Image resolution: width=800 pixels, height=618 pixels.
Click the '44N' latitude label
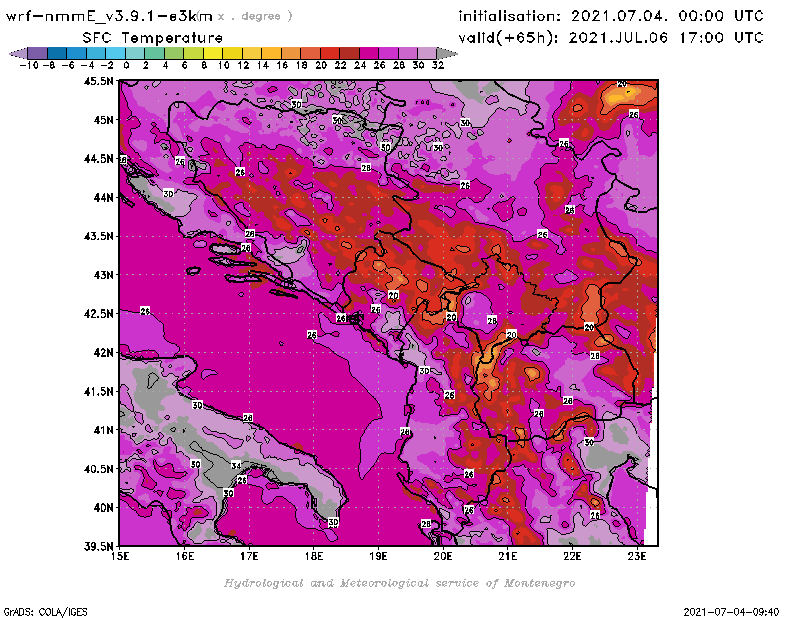click(103, 197)
